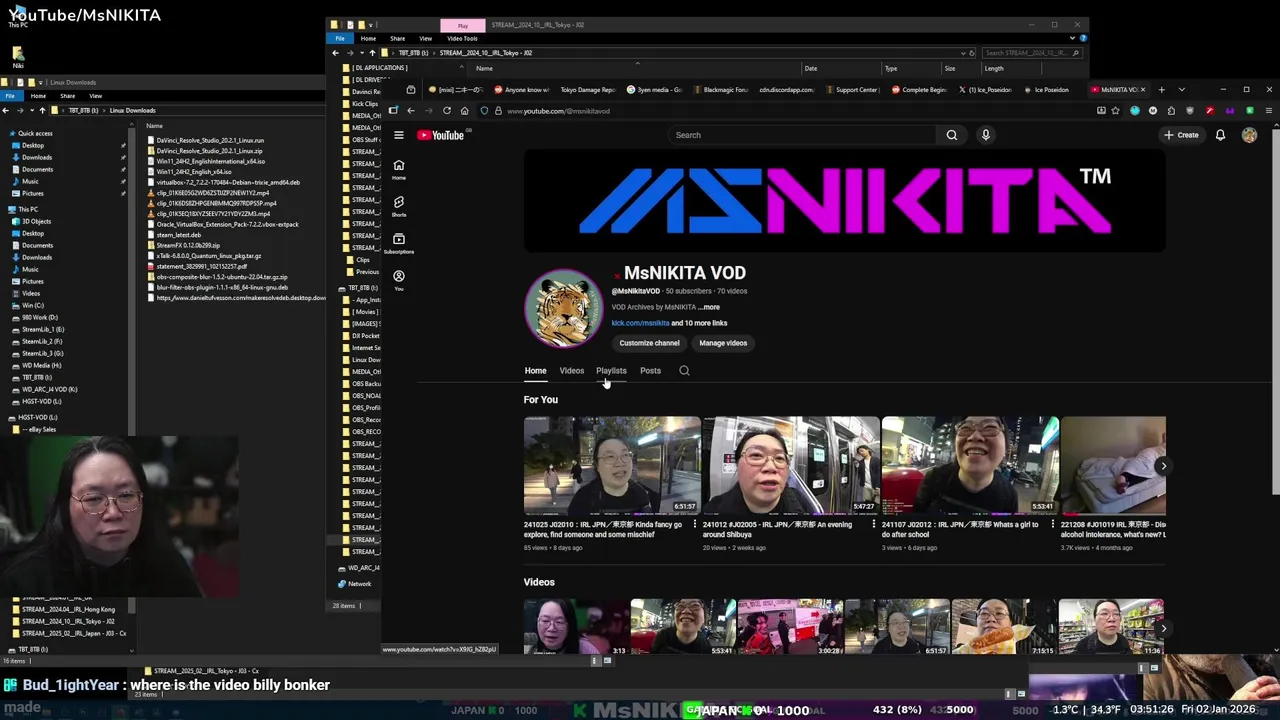The width and height of the screenshot is (1280, 720).
Task: Expand ribbon chevron in STREAM Explorer window
Action: [1073, 38]
